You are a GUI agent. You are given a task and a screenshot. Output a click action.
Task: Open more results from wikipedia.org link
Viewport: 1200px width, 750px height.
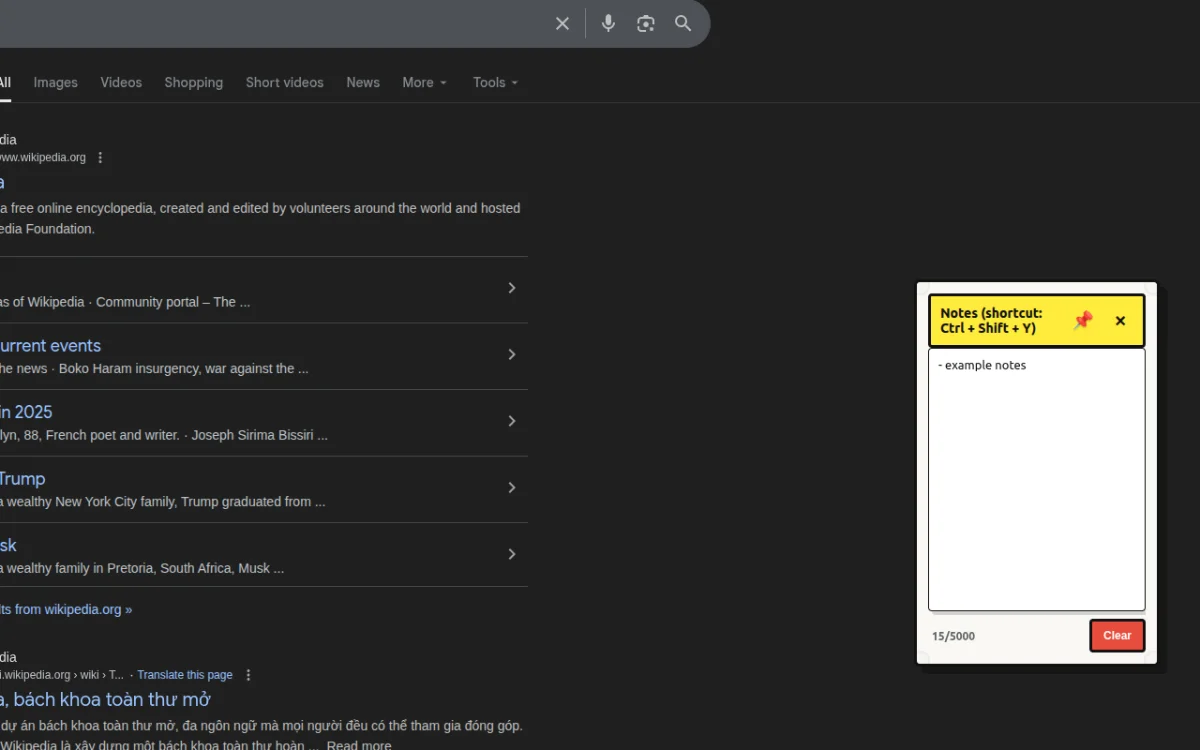(x=67, y=609)
